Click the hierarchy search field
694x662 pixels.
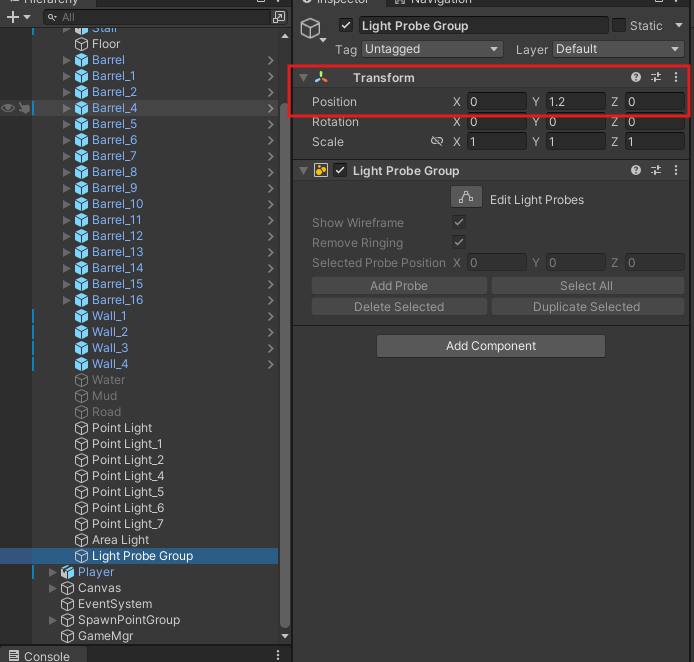pyautogui.click(x=157, y=17)
